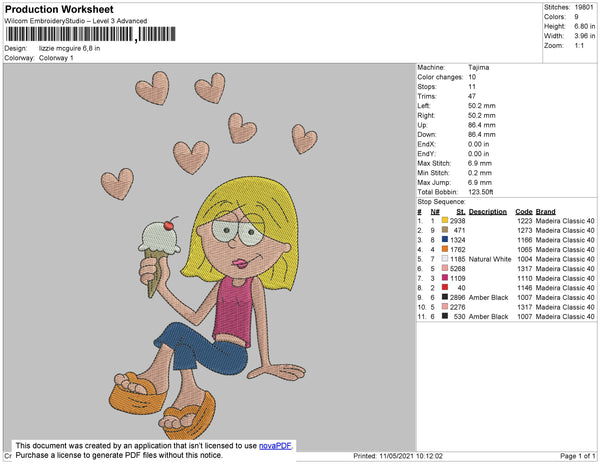Click design name 'lizzie mcguire 6,8 in'
The height and width of the screenshot is (464, 600).
pos(69,49)
